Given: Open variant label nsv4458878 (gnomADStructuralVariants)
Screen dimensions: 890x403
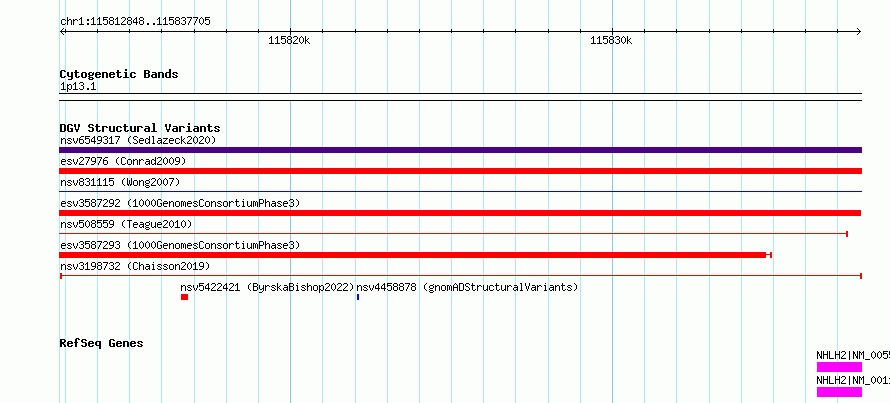Looking at the screenshot, I should (467, 287).
